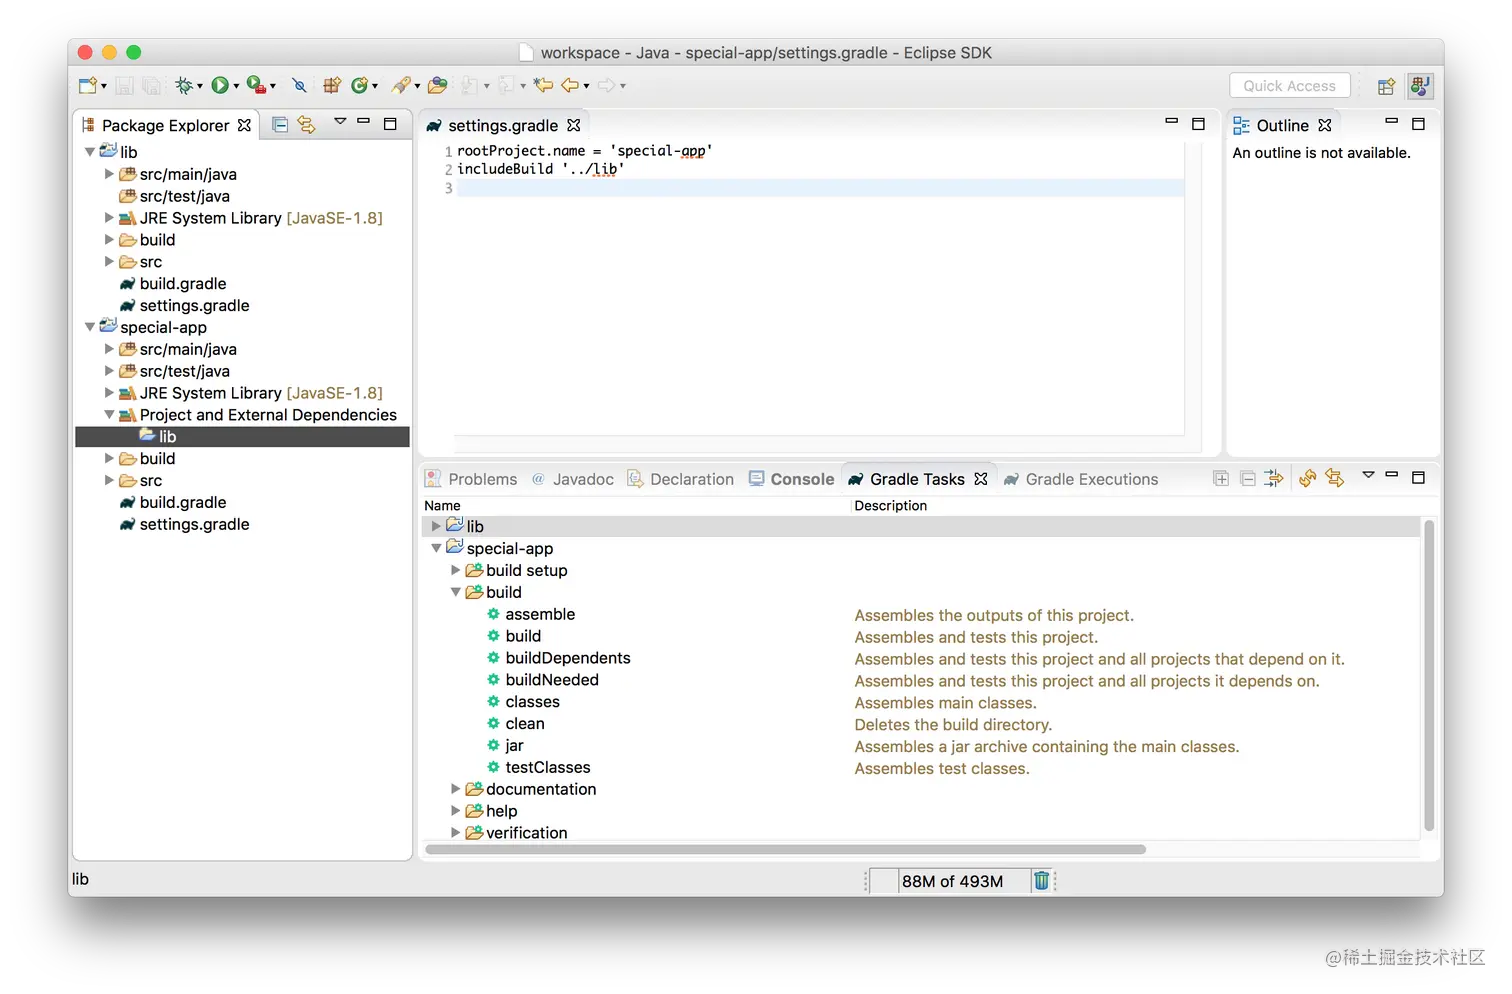Viewport: 1512px width, 994px height.
Task: Open the Debug dropdown arrow
Action: point(199,87)
